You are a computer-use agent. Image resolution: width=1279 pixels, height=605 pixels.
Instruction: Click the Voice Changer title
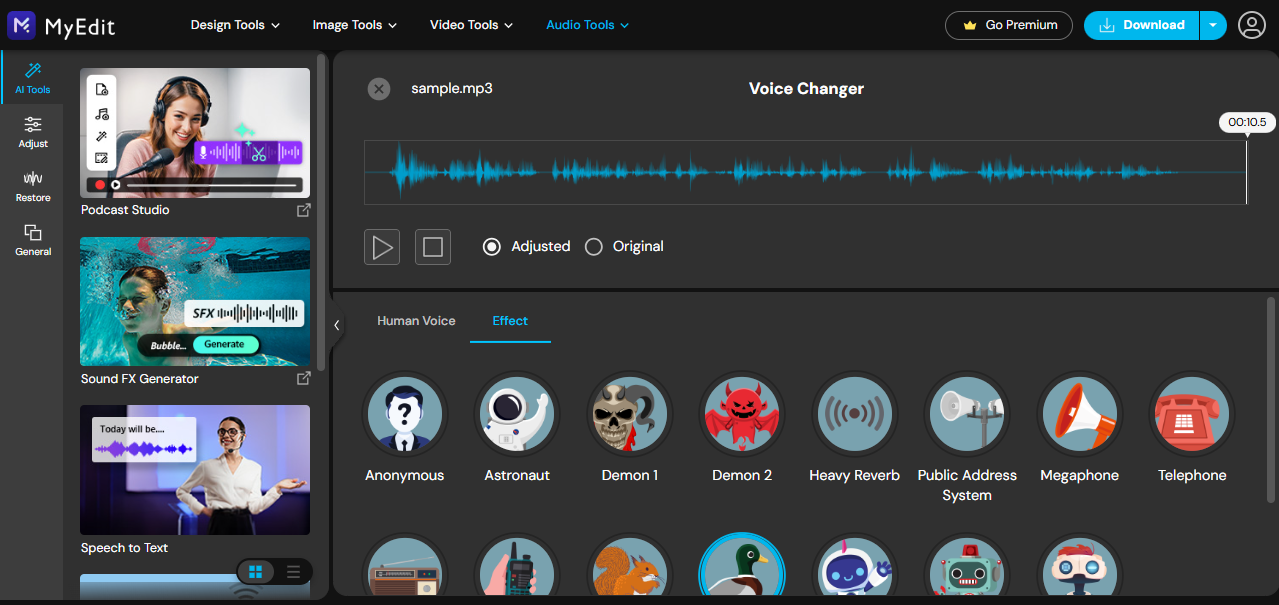806,88
